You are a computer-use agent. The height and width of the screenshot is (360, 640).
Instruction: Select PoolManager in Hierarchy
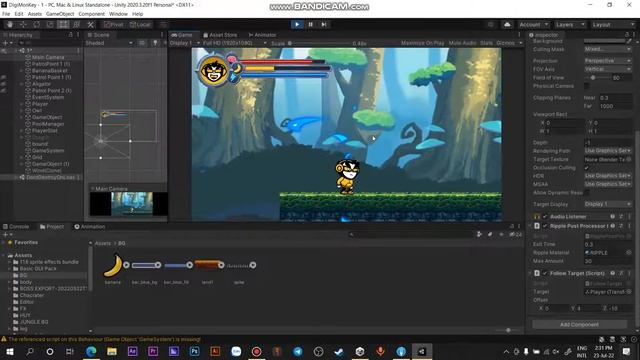click(x=48, y=124)
